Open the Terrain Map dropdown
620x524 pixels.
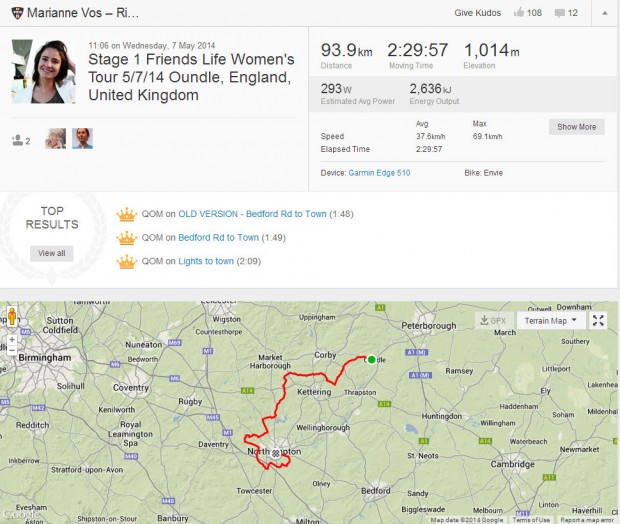click(550, 321)
